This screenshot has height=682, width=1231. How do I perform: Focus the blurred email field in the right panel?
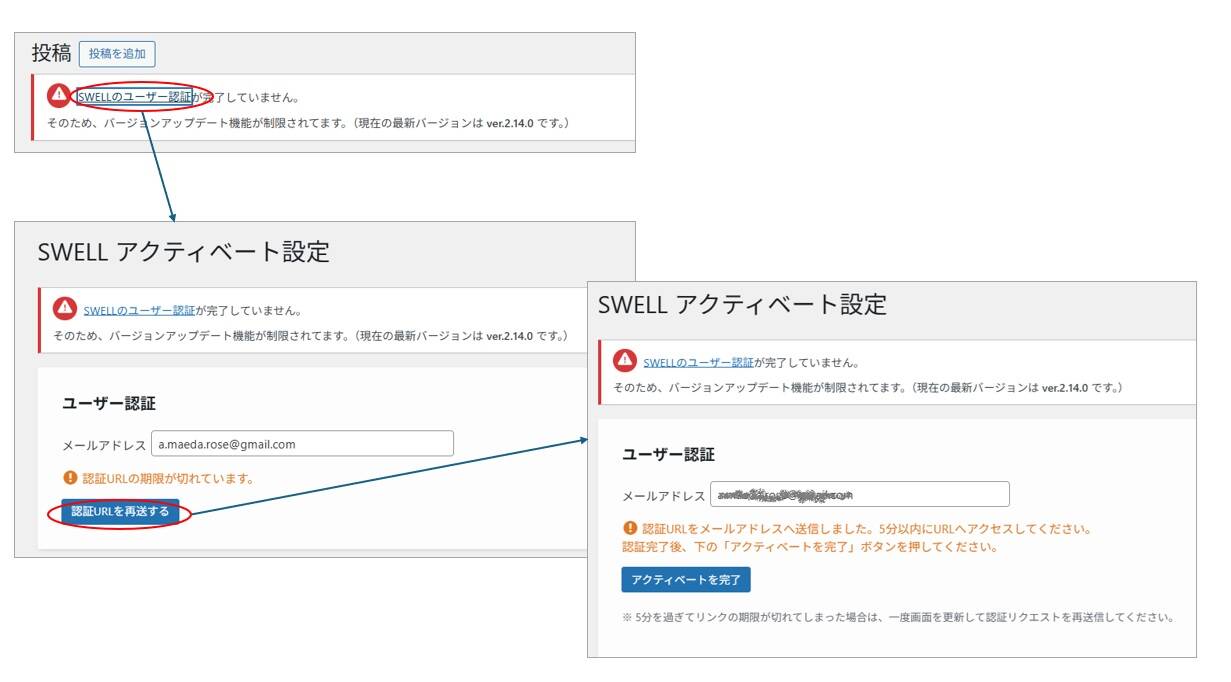pos(860,495)
